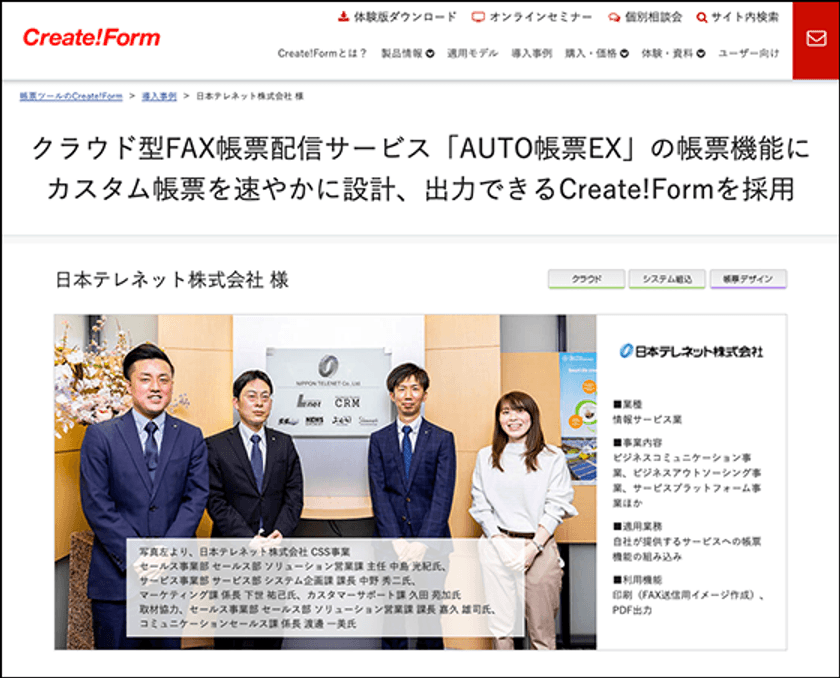Click the monitor icon beside オンラインセミナー

click(x=478, y=17)
